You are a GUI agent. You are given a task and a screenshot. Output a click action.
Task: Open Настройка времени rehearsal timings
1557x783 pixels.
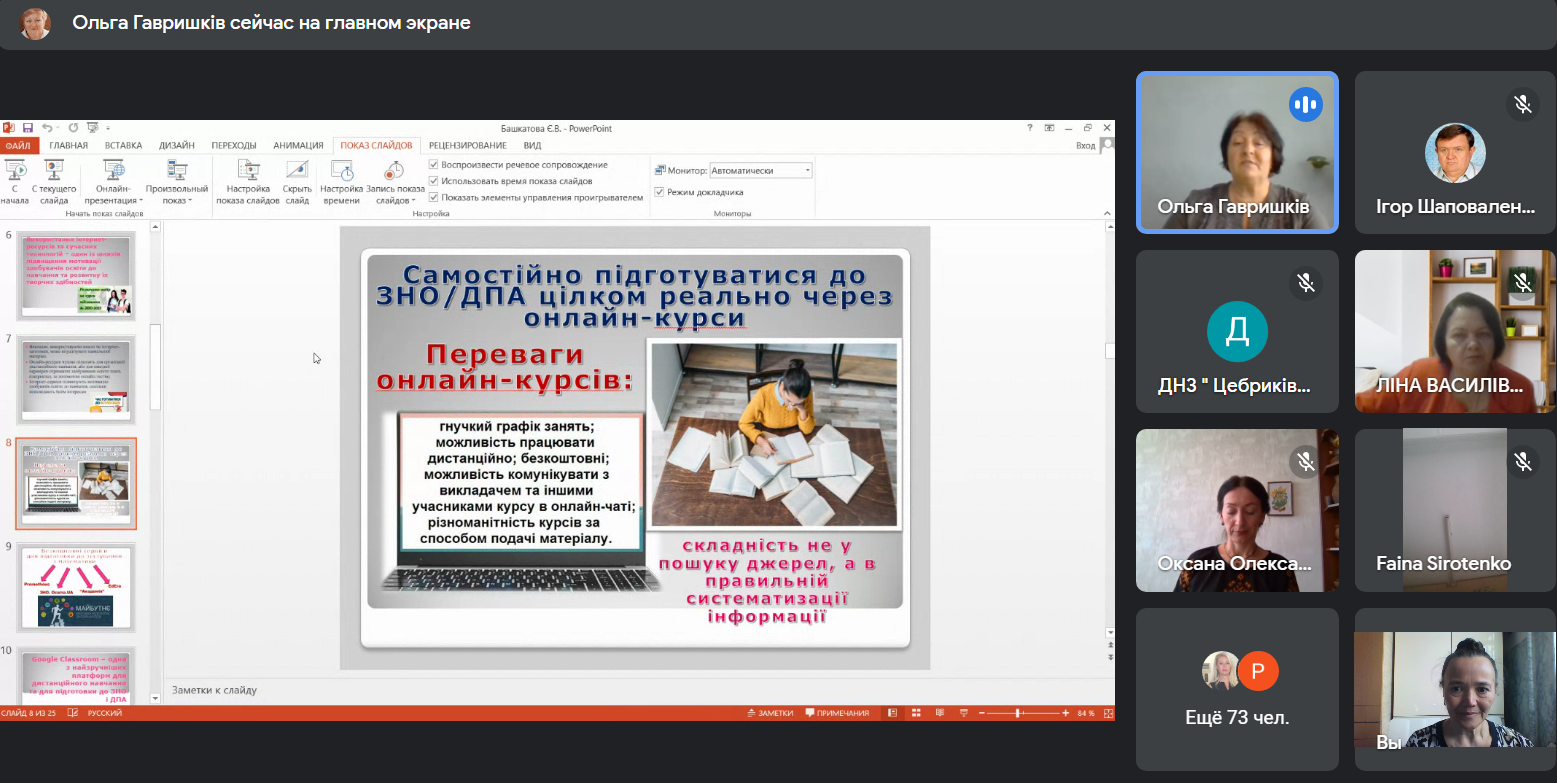[x=341, y=171]
